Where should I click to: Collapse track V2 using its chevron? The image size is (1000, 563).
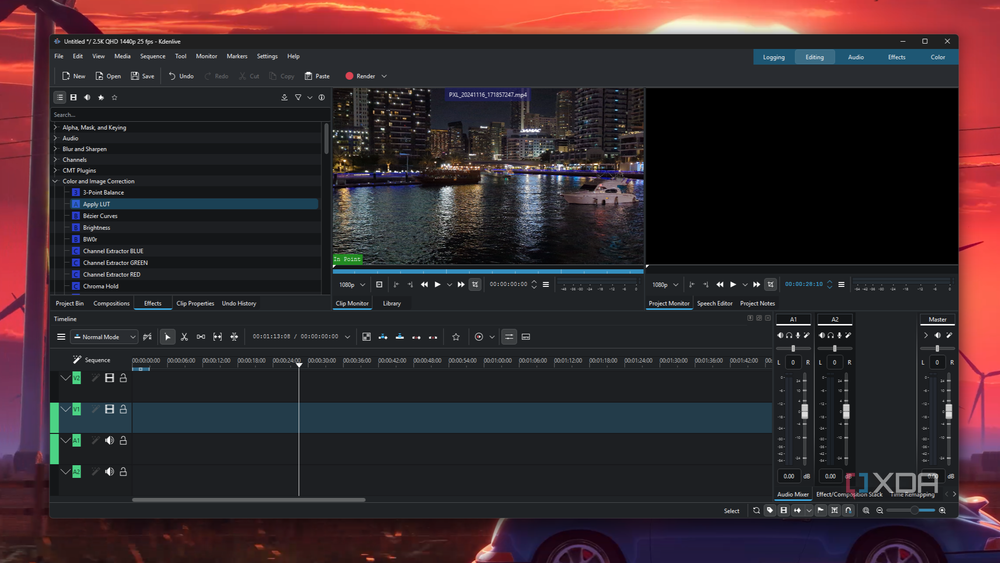click(65, 378)
